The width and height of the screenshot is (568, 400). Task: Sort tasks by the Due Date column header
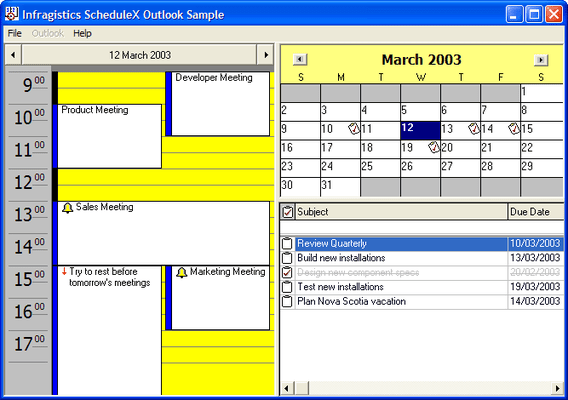tap(536, 212)
